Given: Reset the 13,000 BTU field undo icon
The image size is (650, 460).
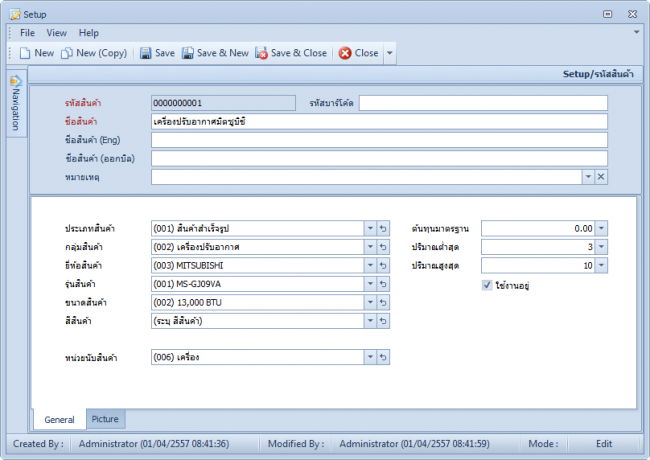Looking at the screenshot, I should tap(383, 303).
